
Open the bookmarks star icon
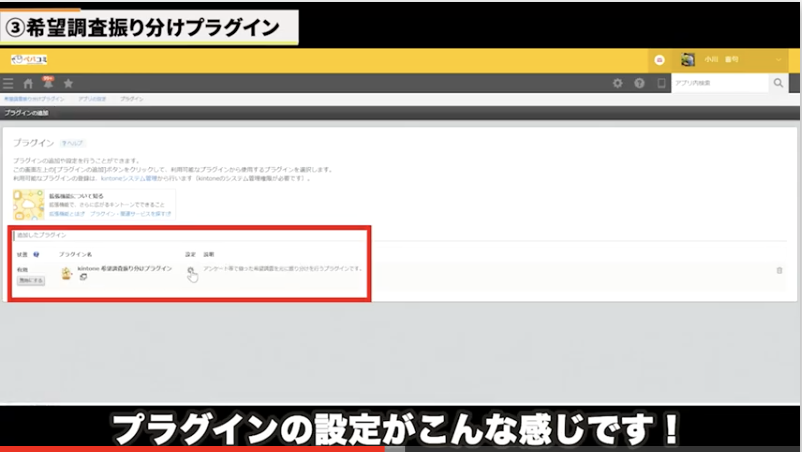pos(68,84)
